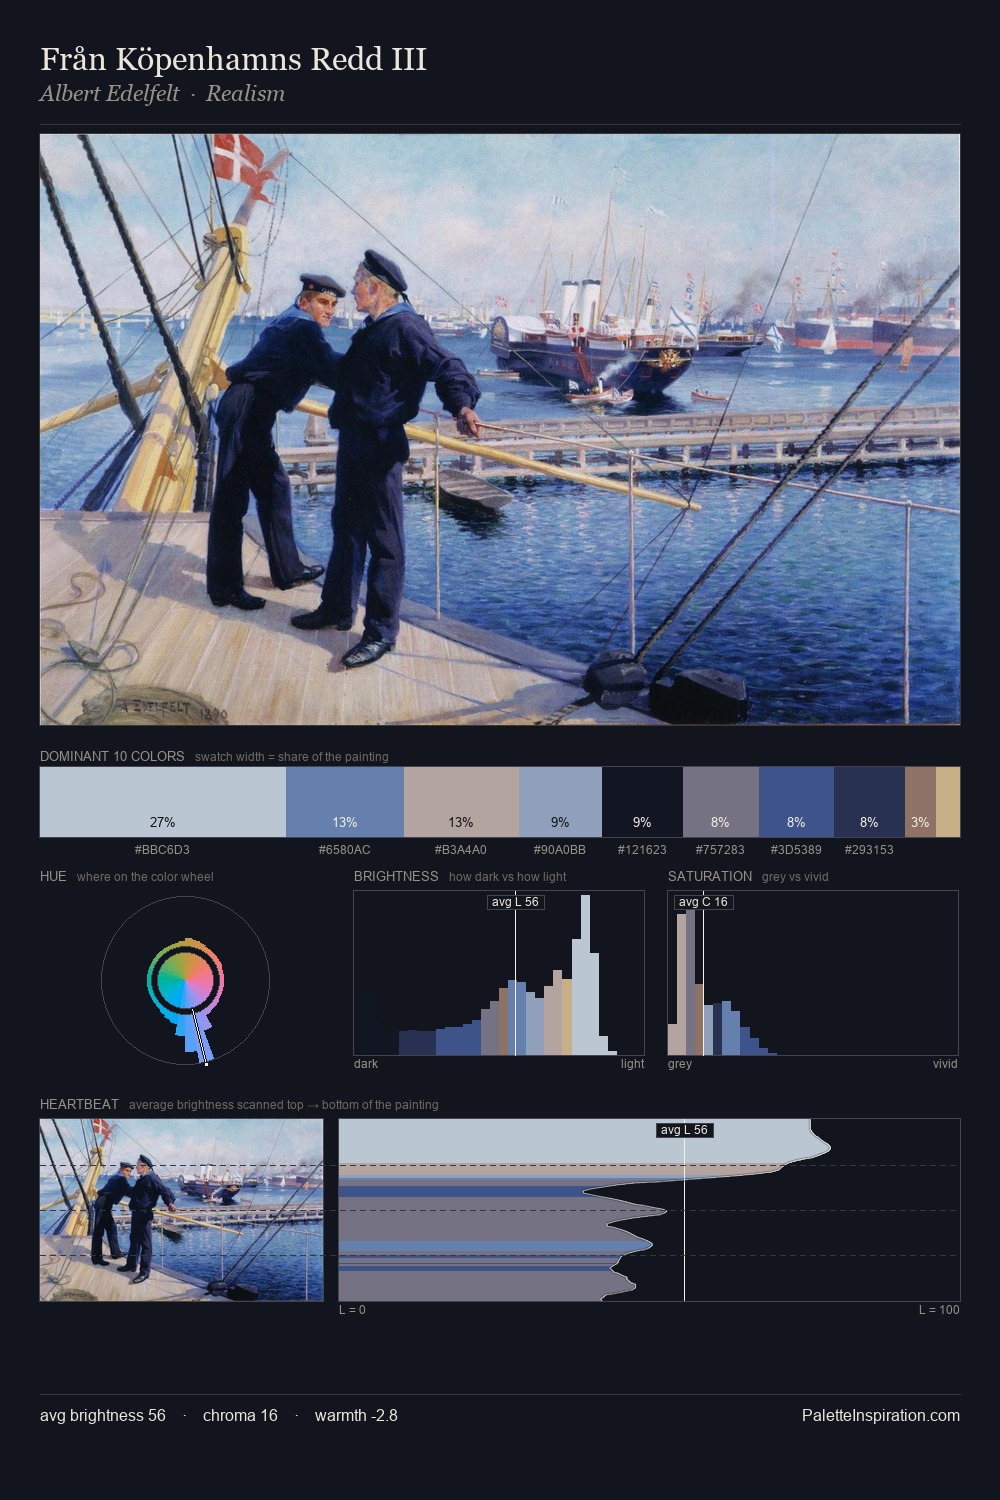Click the 27% label on the largest swatch
Image resolution: width=1000 pixels, height=1500 pixels.
(x=162, y=822)
